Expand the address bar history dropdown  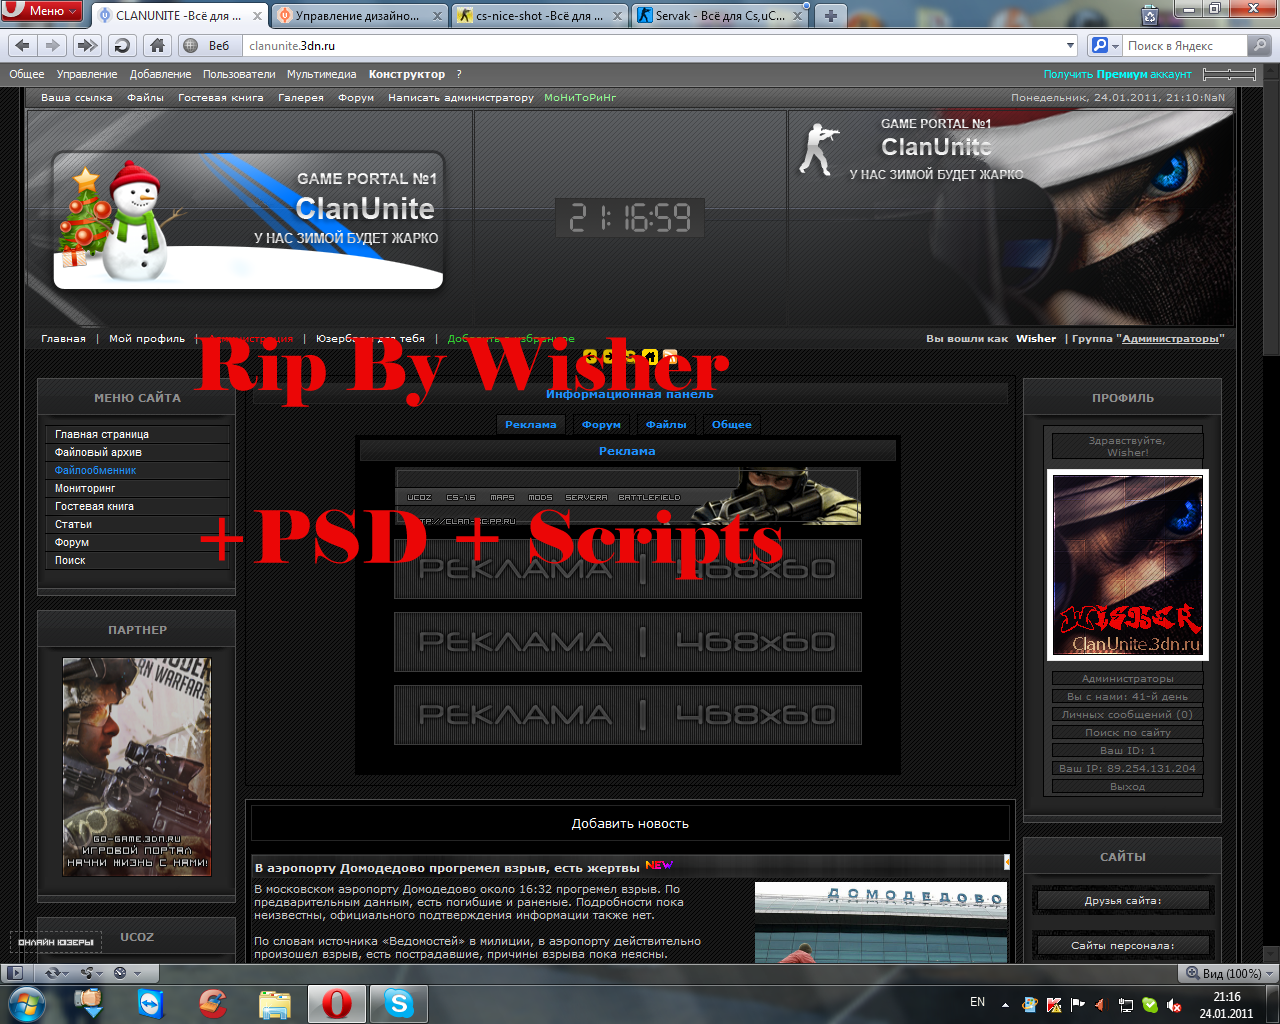tap(1070, 45)
